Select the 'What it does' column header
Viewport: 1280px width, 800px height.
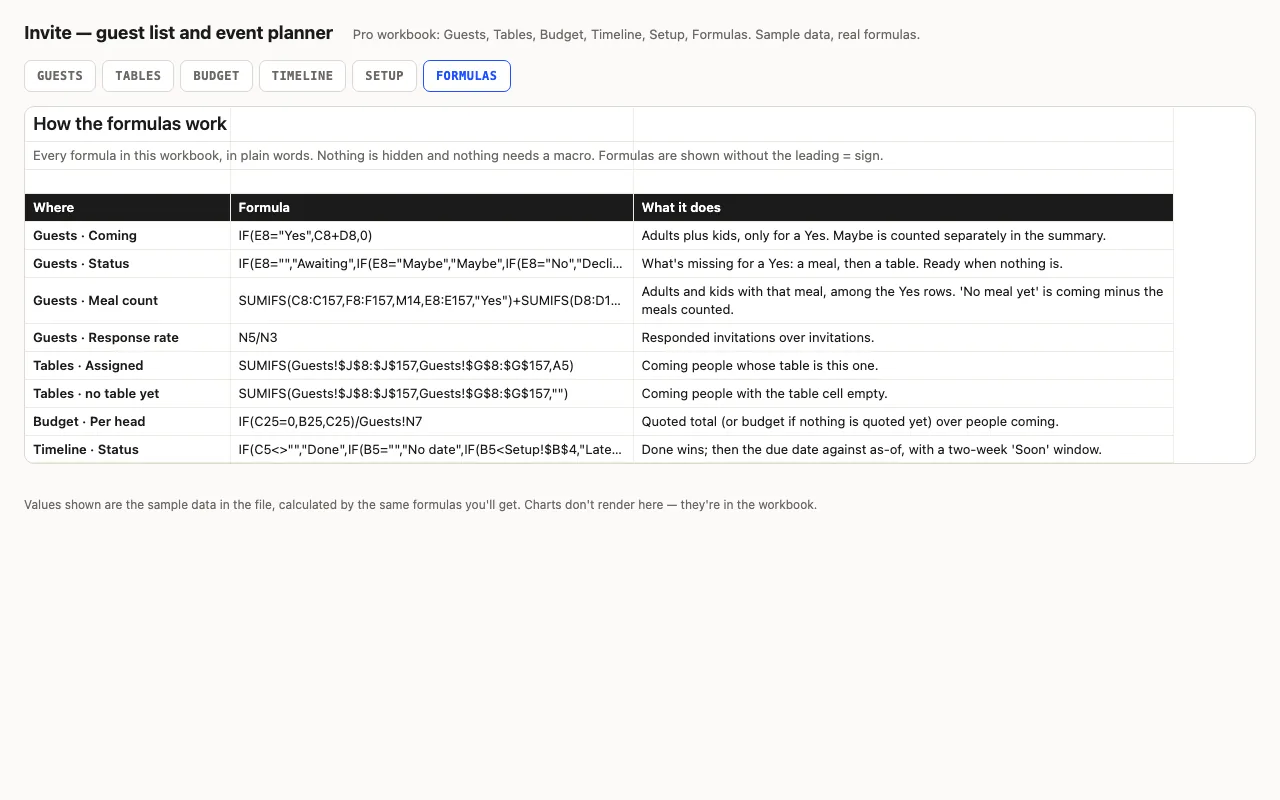pyautogui.click(x=903, y=207)
